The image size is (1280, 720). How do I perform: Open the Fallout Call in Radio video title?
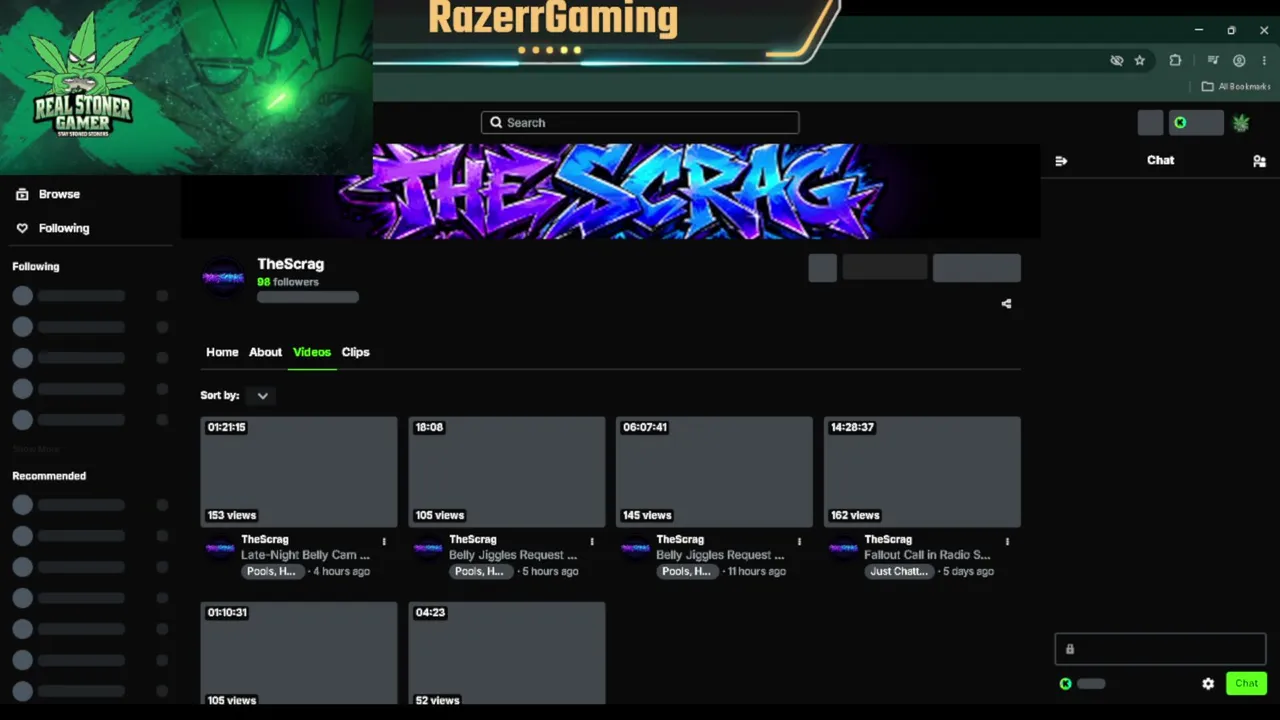click(927, 555)
